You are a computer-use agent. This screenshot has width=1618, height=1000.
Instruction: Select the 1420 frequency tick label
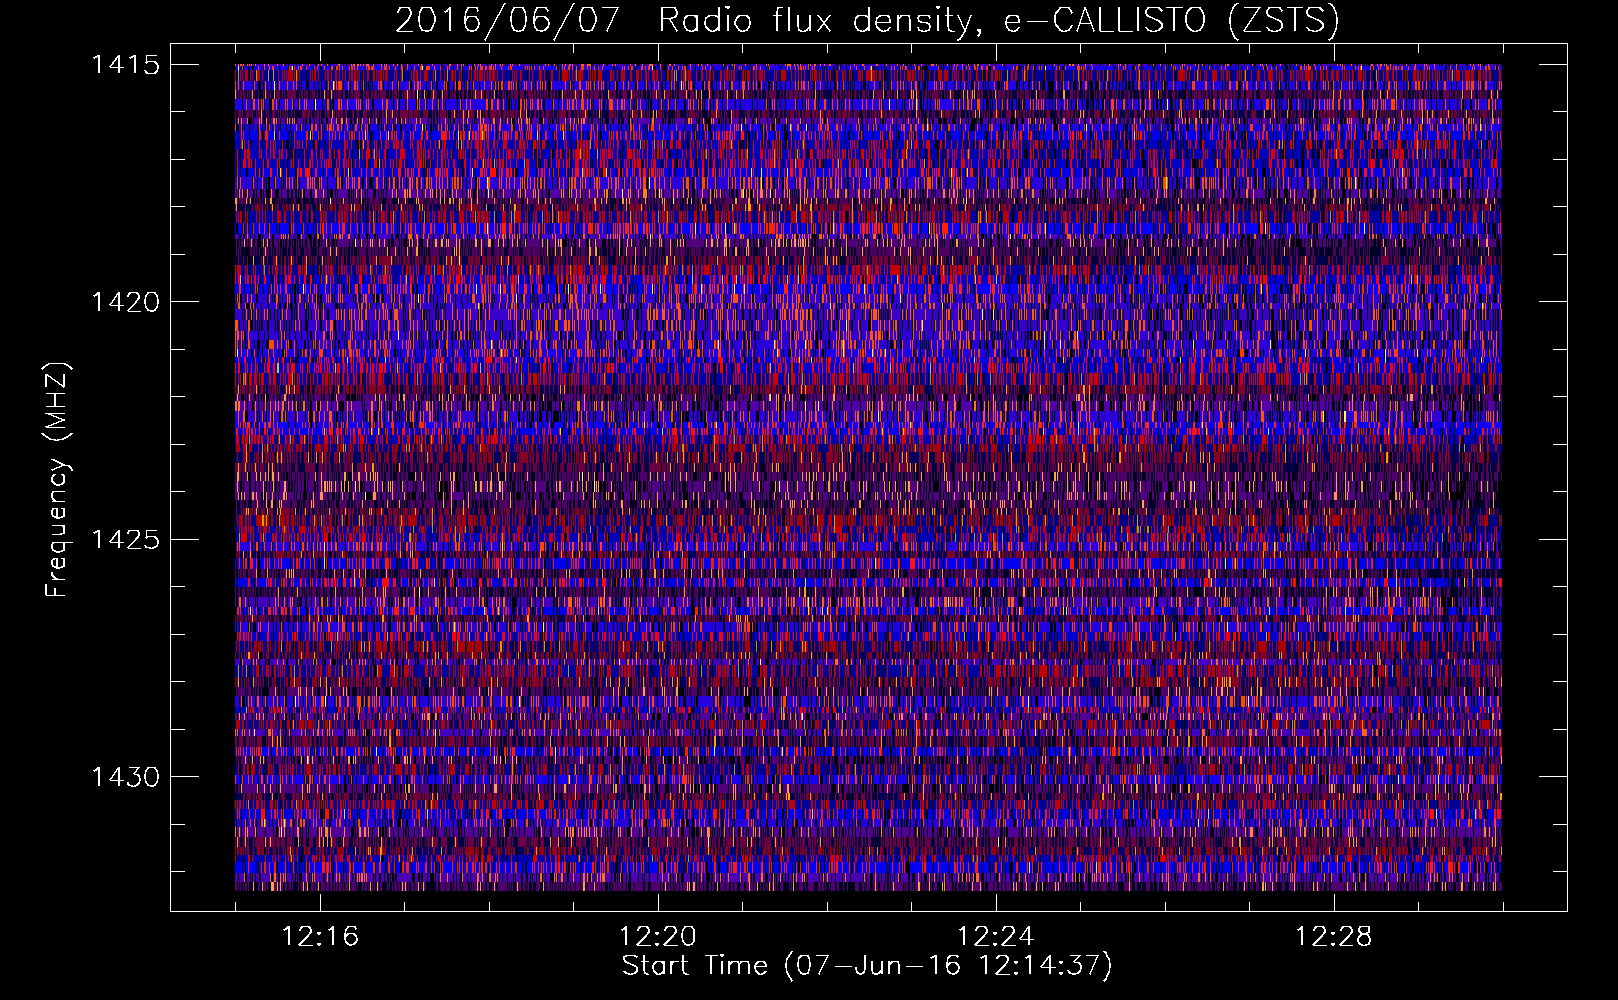(x=125, y=302)
